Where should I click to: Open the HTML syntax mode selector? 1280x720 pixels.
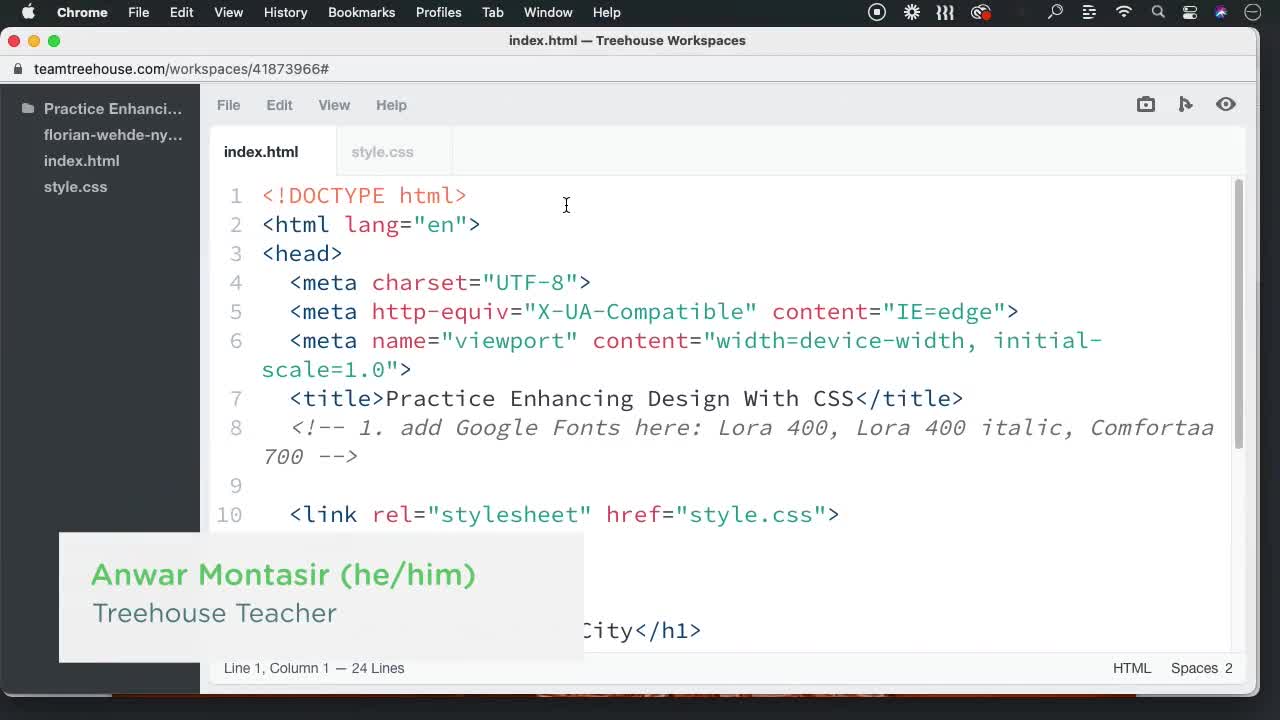[1132, 668]
